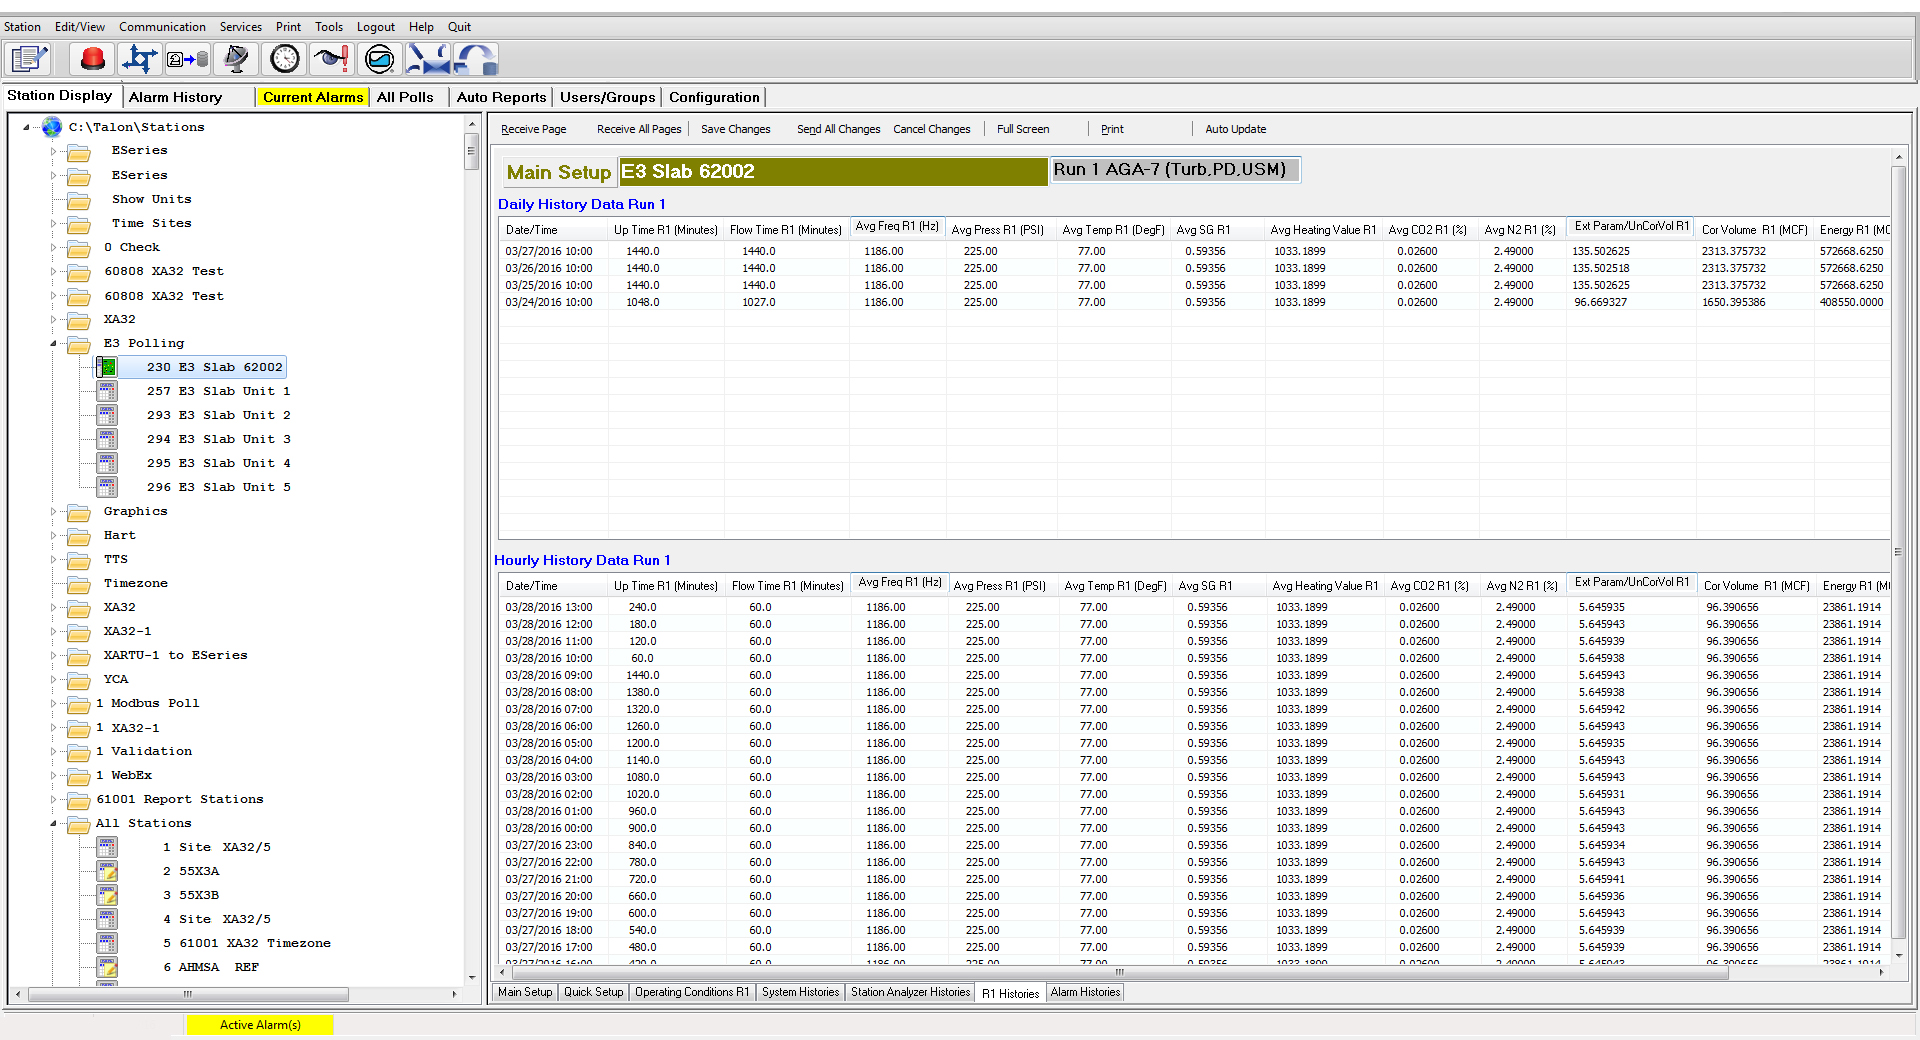Select the 294 E3 Slab Unit 3 station
Image resolution: width=1920 pixels, height=1040 pixels.
(219, 439)
